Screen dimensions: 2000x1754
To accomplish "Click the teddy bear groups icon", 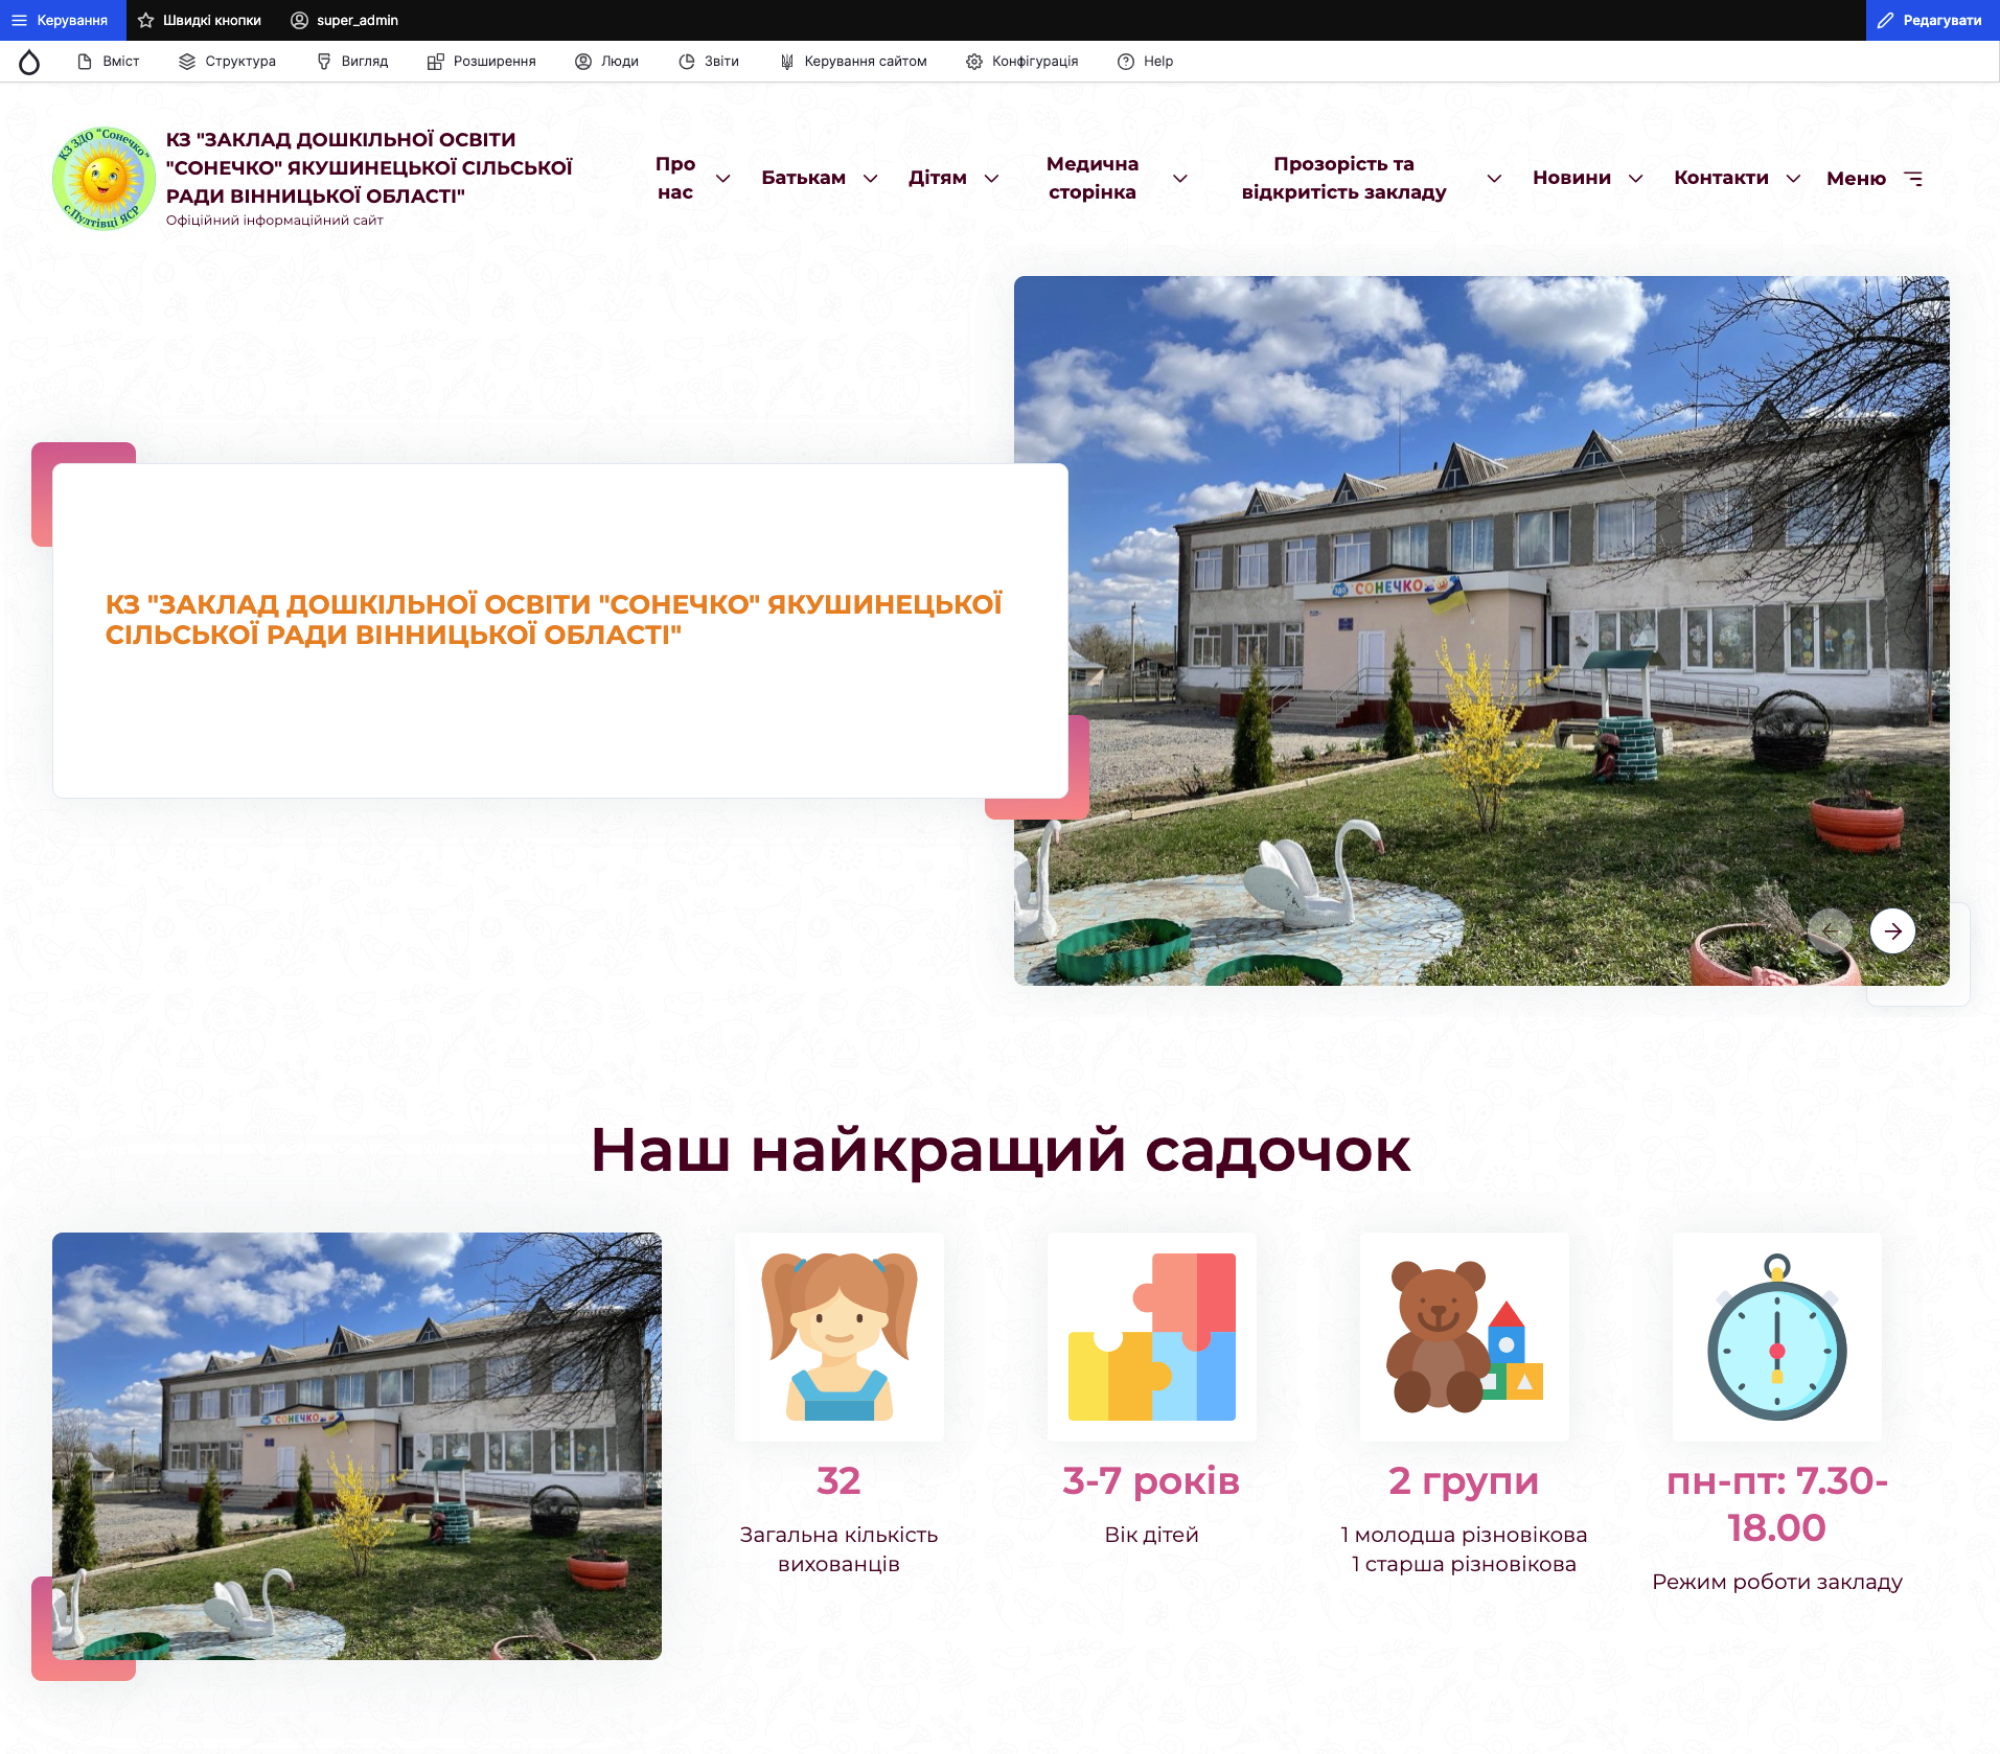I will [x=1464, y=1336].
